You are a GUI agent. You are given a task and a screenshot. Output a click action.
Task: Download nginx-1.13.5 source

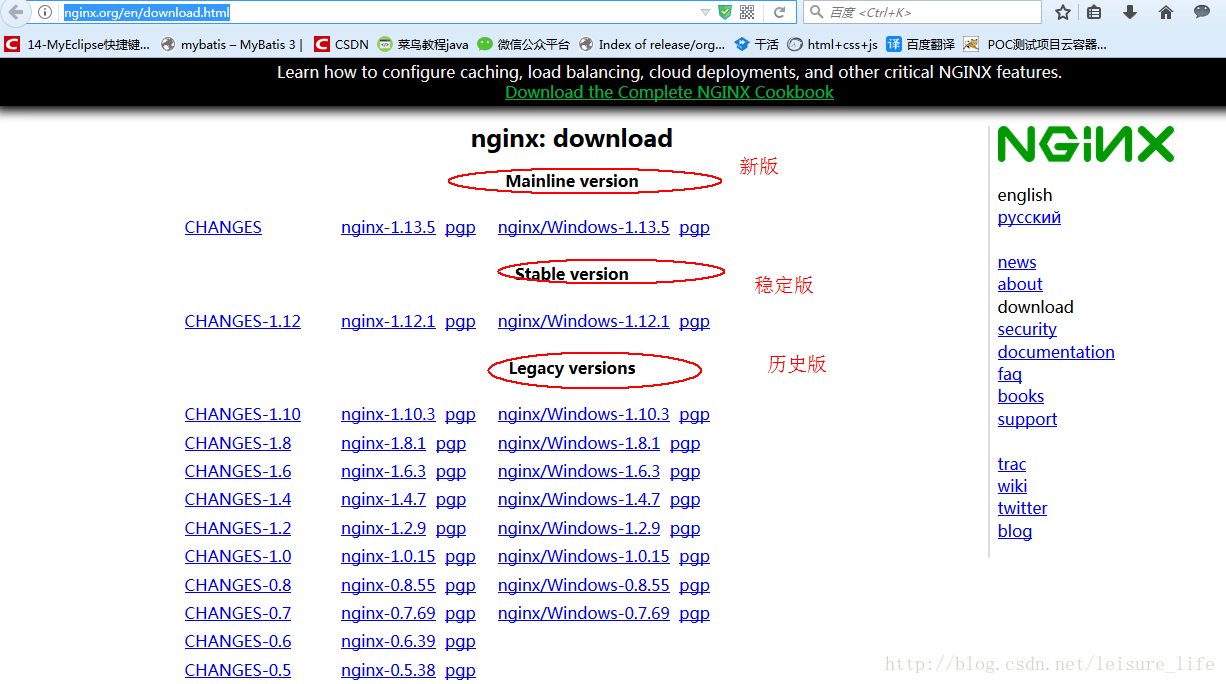coord(388,227)
